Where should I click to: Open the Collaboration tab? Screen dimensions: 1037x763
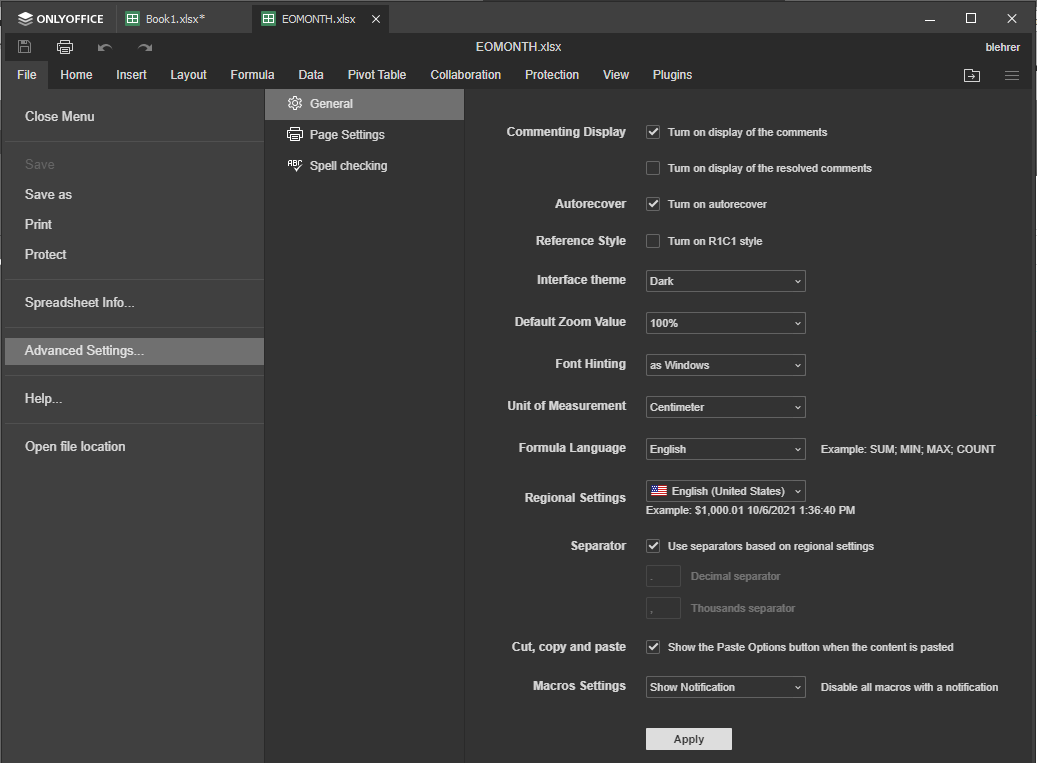tap(466, 75)
